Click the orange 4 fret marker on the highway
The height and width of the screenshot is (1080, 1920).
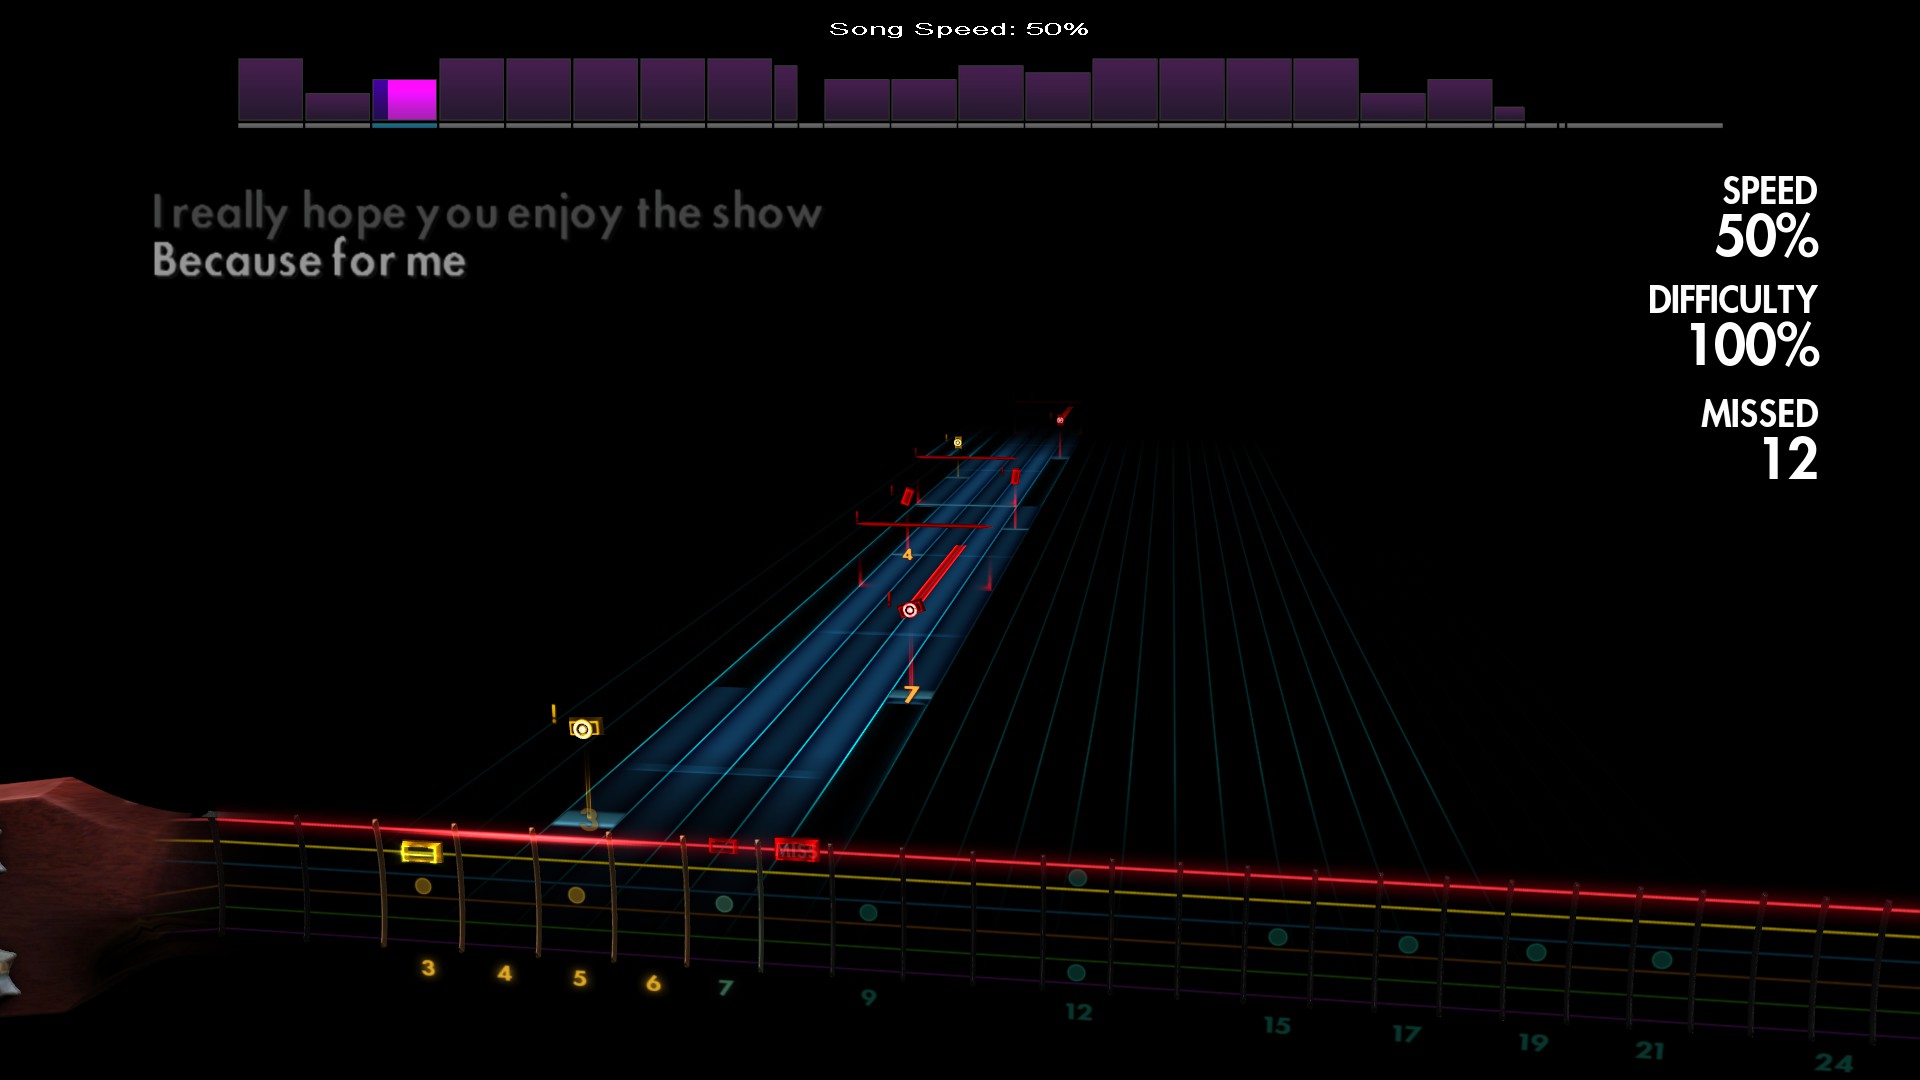(907, 554)
